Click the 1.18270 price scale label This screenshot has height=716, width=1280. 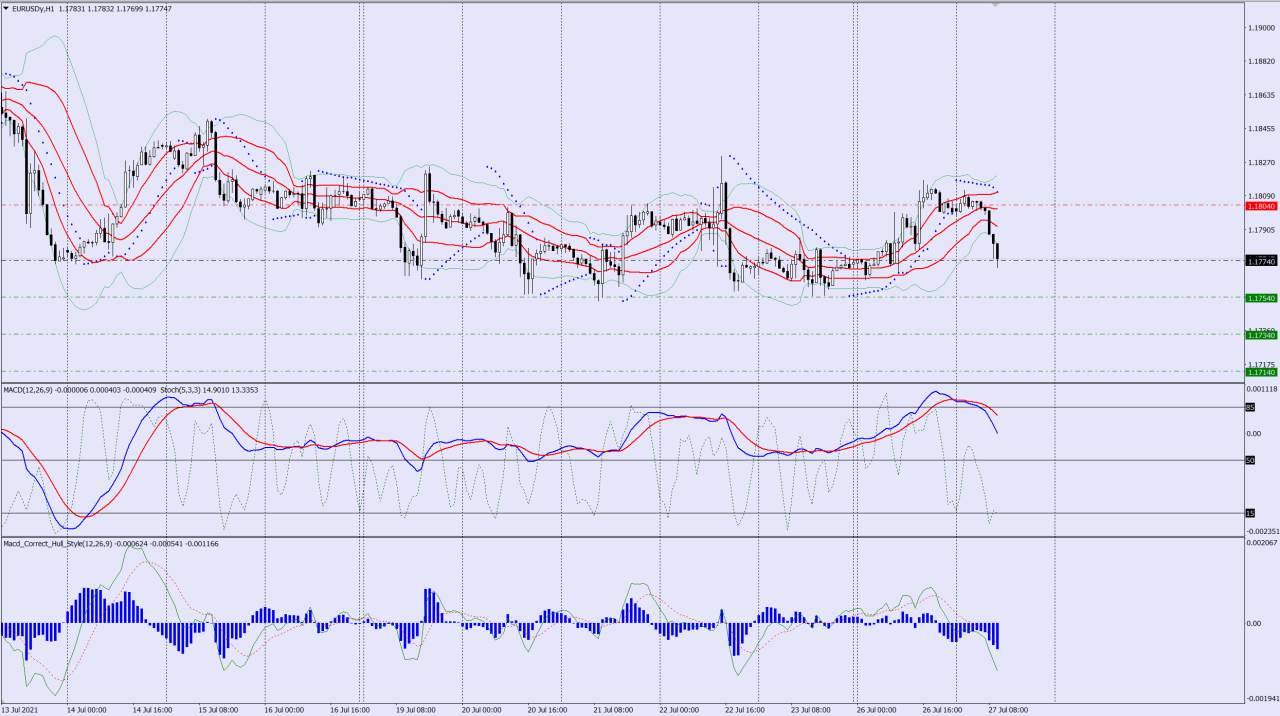(x=1261, y=163)
